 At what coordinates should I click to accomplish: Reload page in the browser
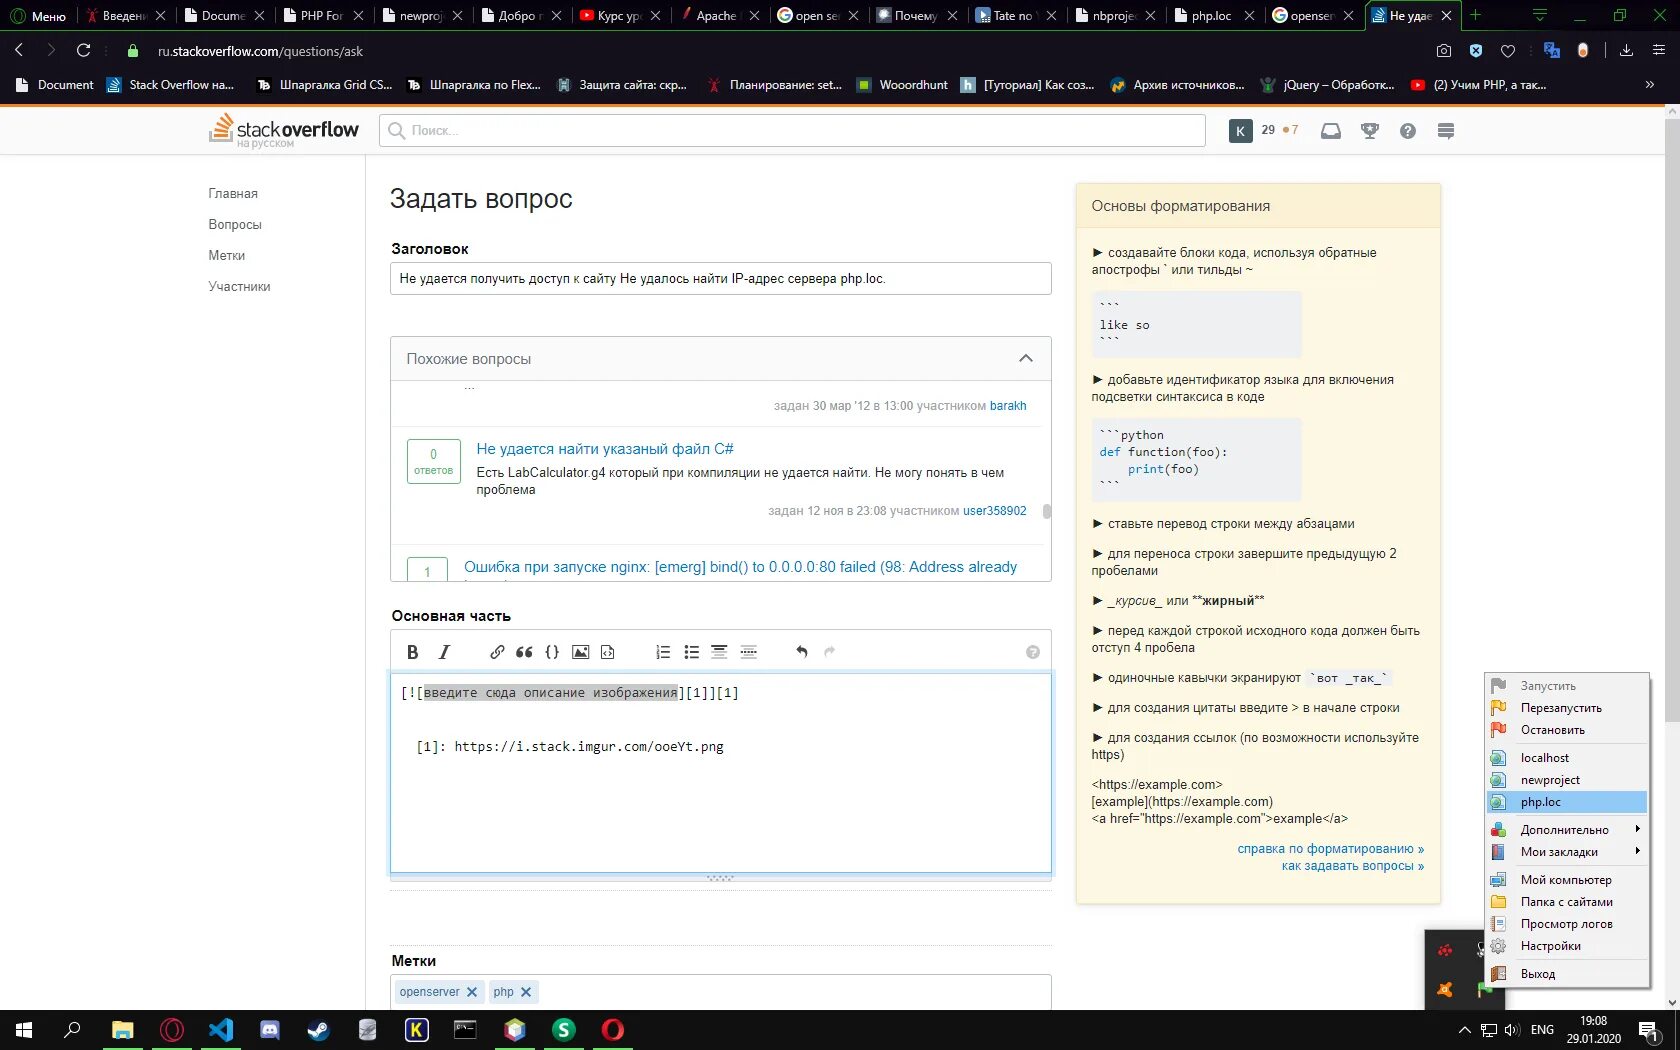coord(84,51)
